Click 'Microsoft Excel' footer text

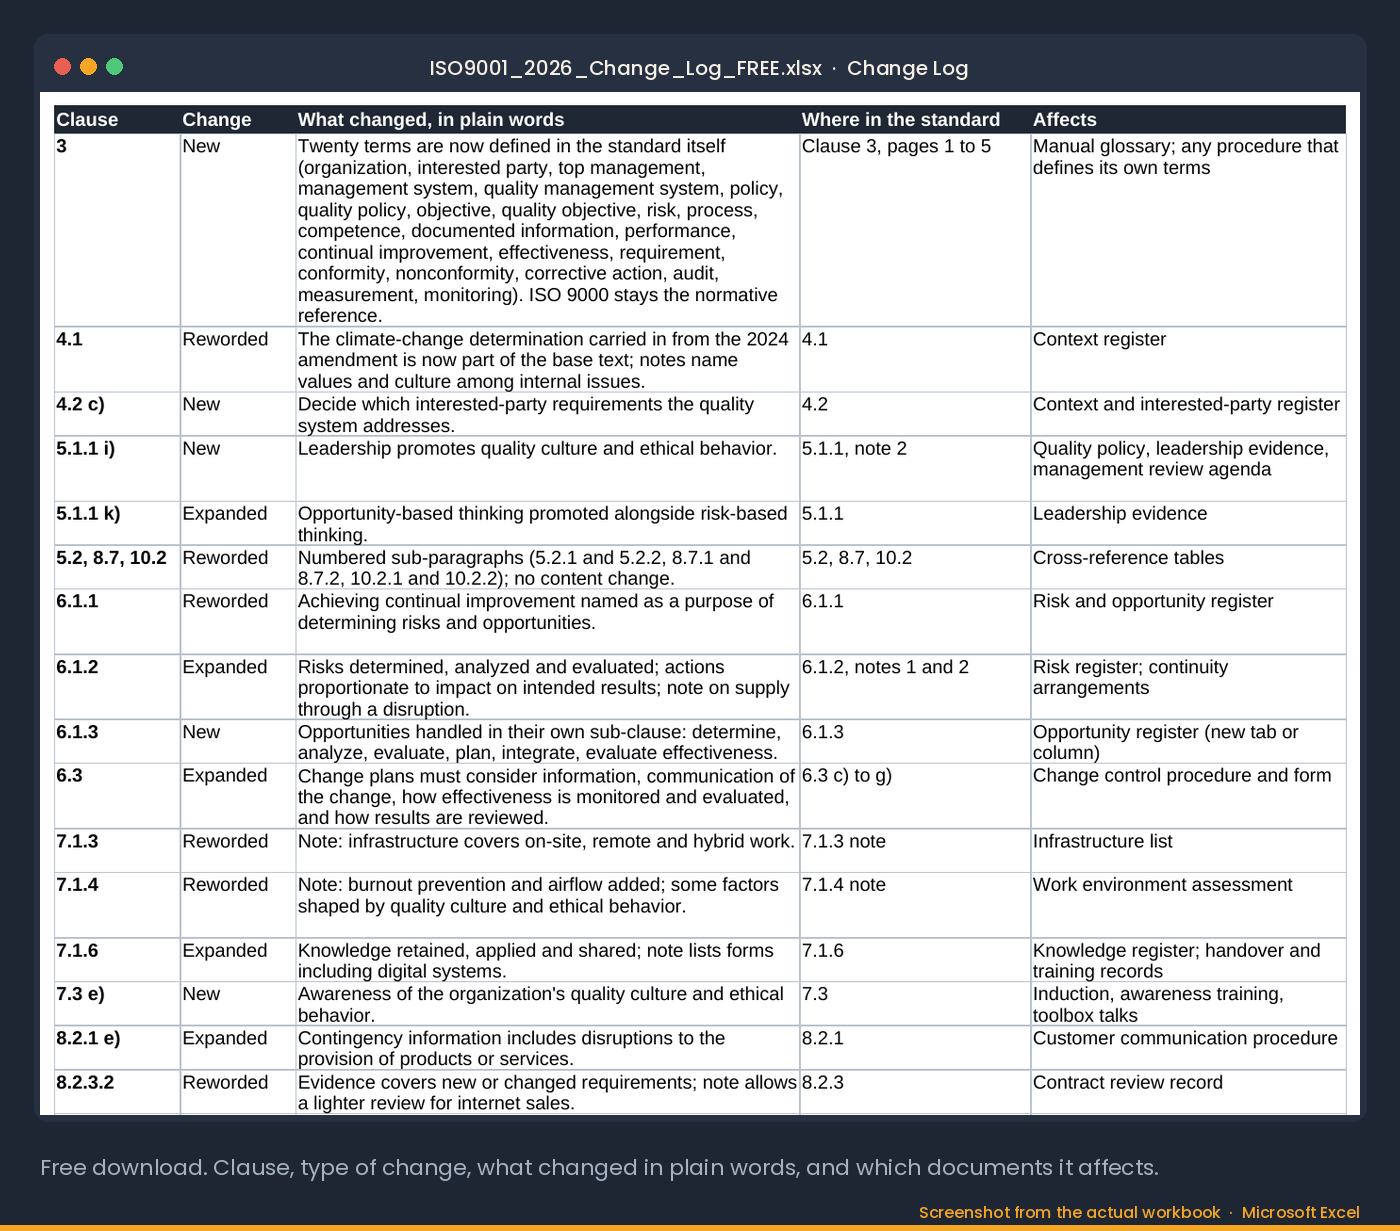[x=1300, y=1212]
